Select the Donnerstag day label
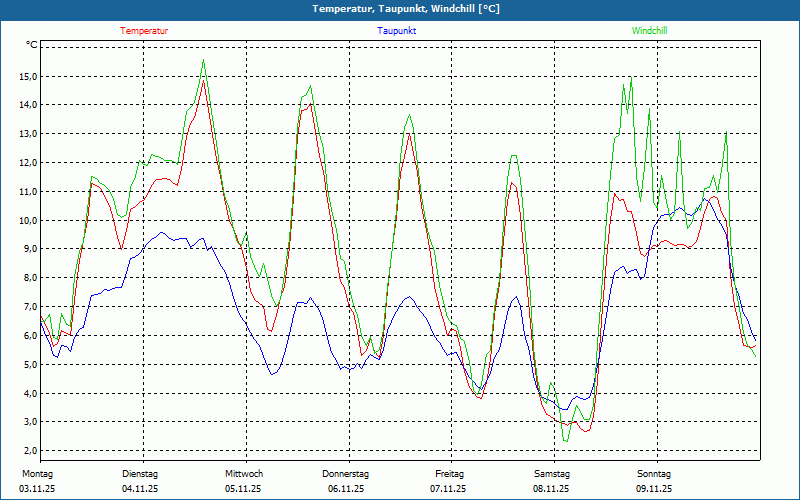 tap(346, 474)
